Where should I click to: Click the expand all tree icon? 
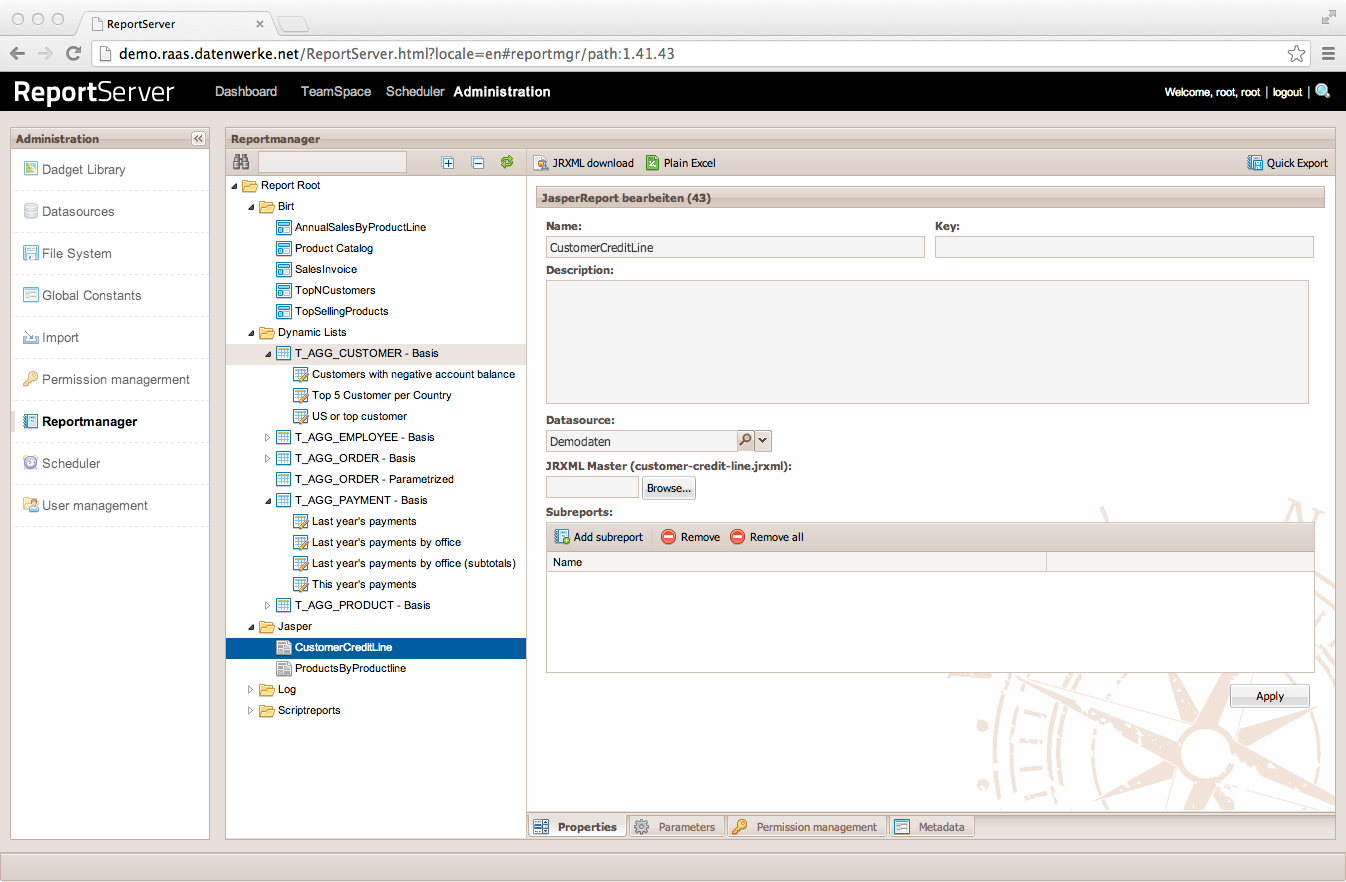(x=448, y=162)
